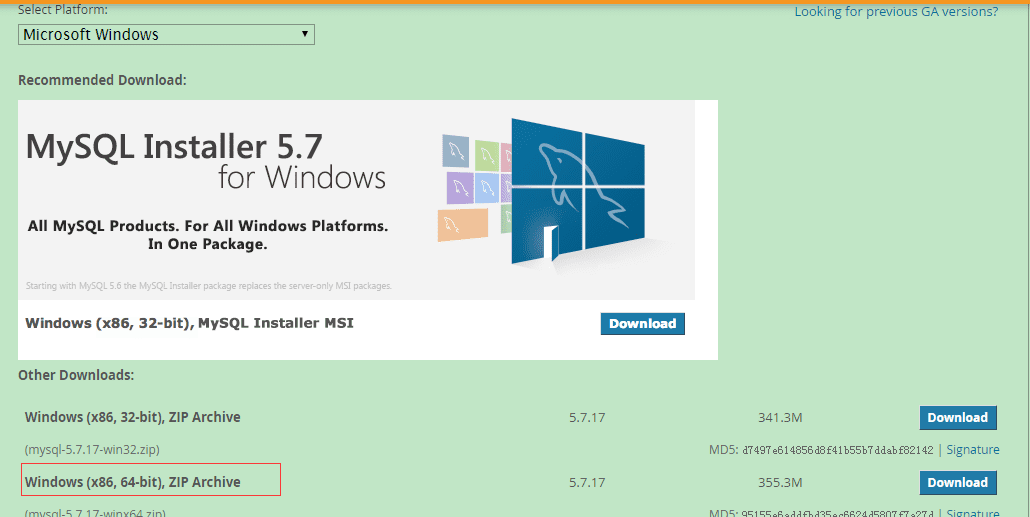Select Windows (x86, 64-bit), ZIP Archive title
This screenshot has height=517, width=1030.
point(133,482)
